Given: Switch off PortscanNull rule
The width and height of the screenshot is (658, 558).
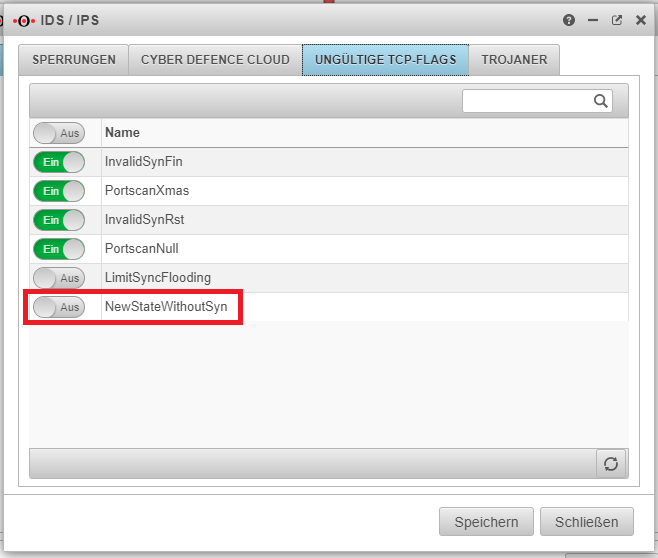Looking at the screenshot, I should 59,249.
